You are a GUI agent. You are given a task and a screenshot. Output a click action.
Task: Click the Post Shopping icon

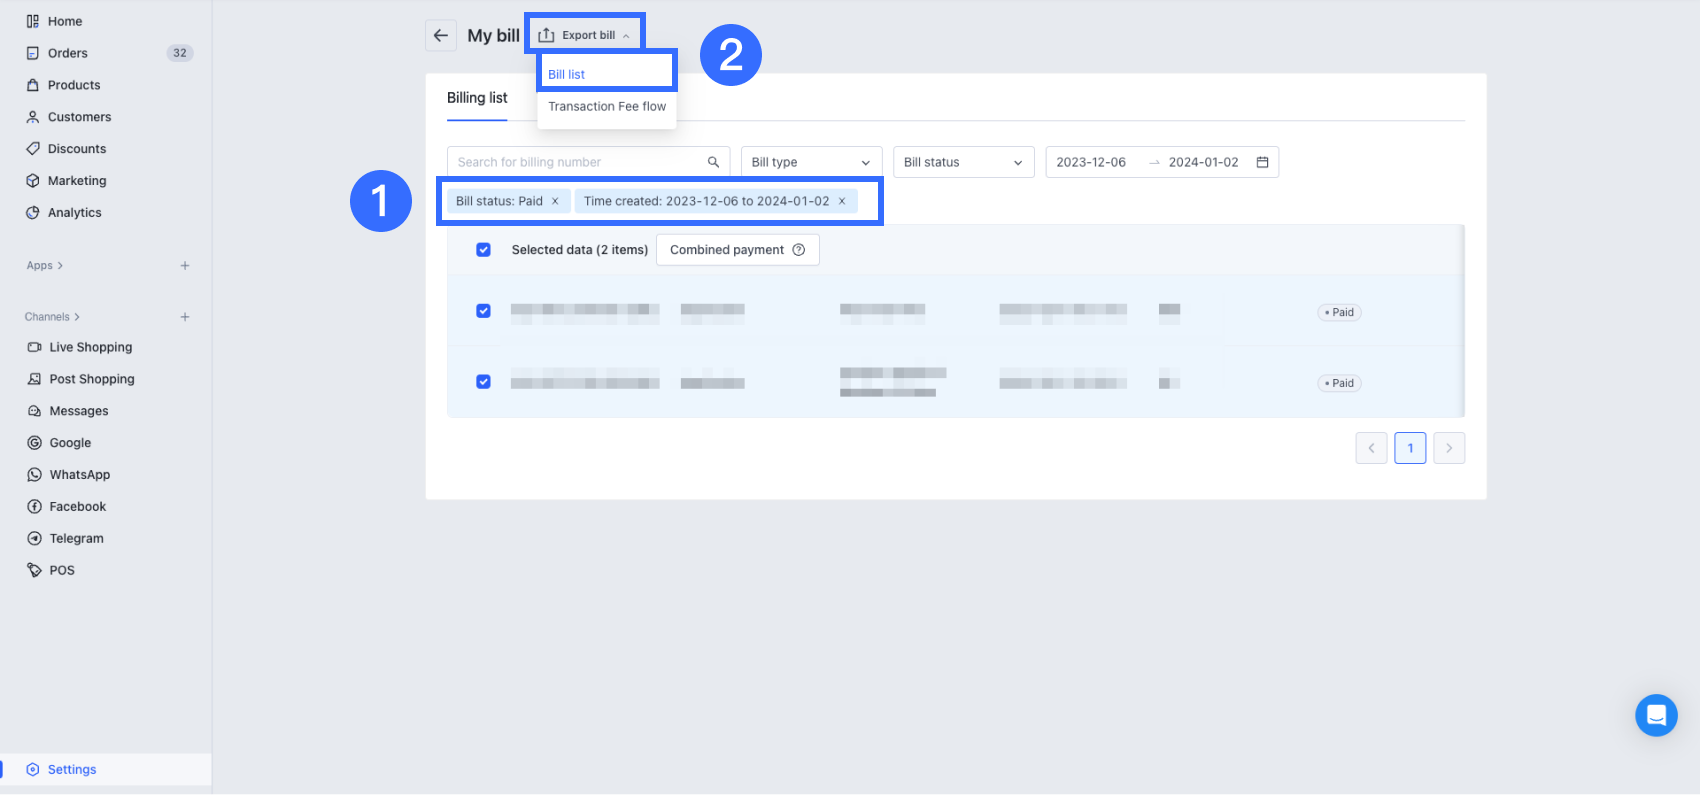pyautogui.click(x=35, y=379)
